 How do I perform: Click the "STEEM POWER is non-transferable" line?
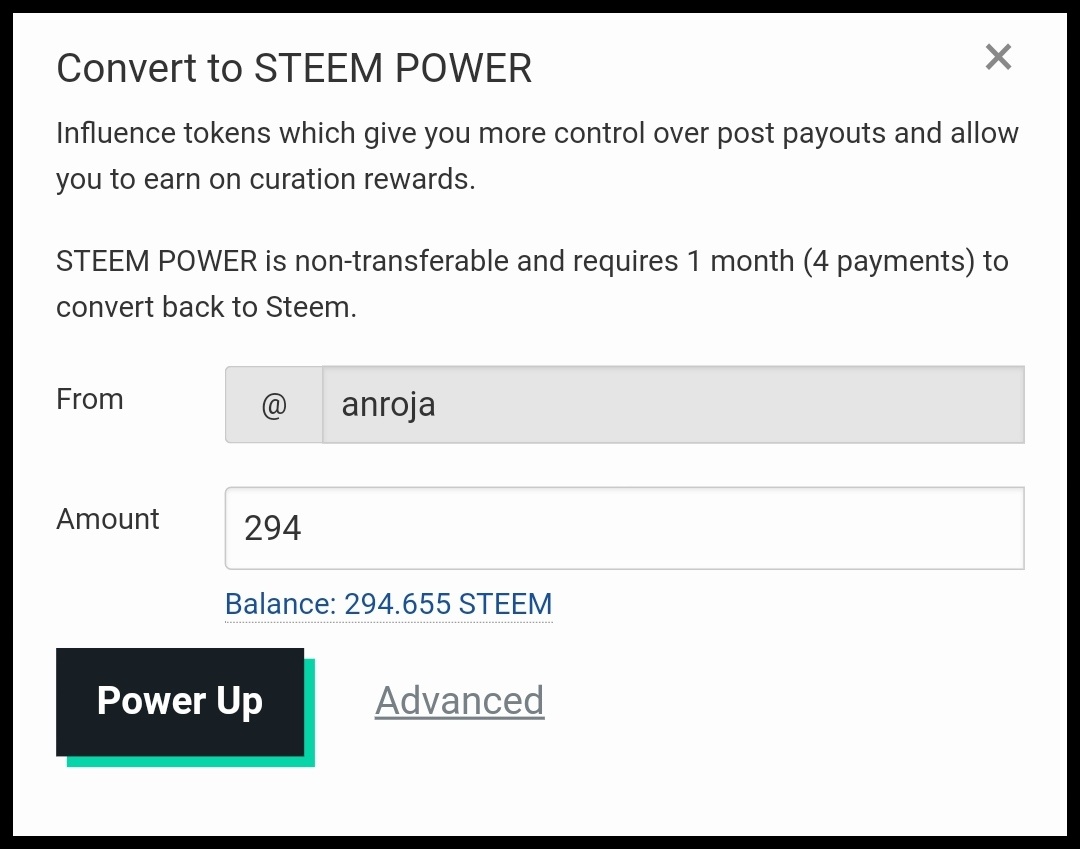pyautogui.click(x=531, y=261)
